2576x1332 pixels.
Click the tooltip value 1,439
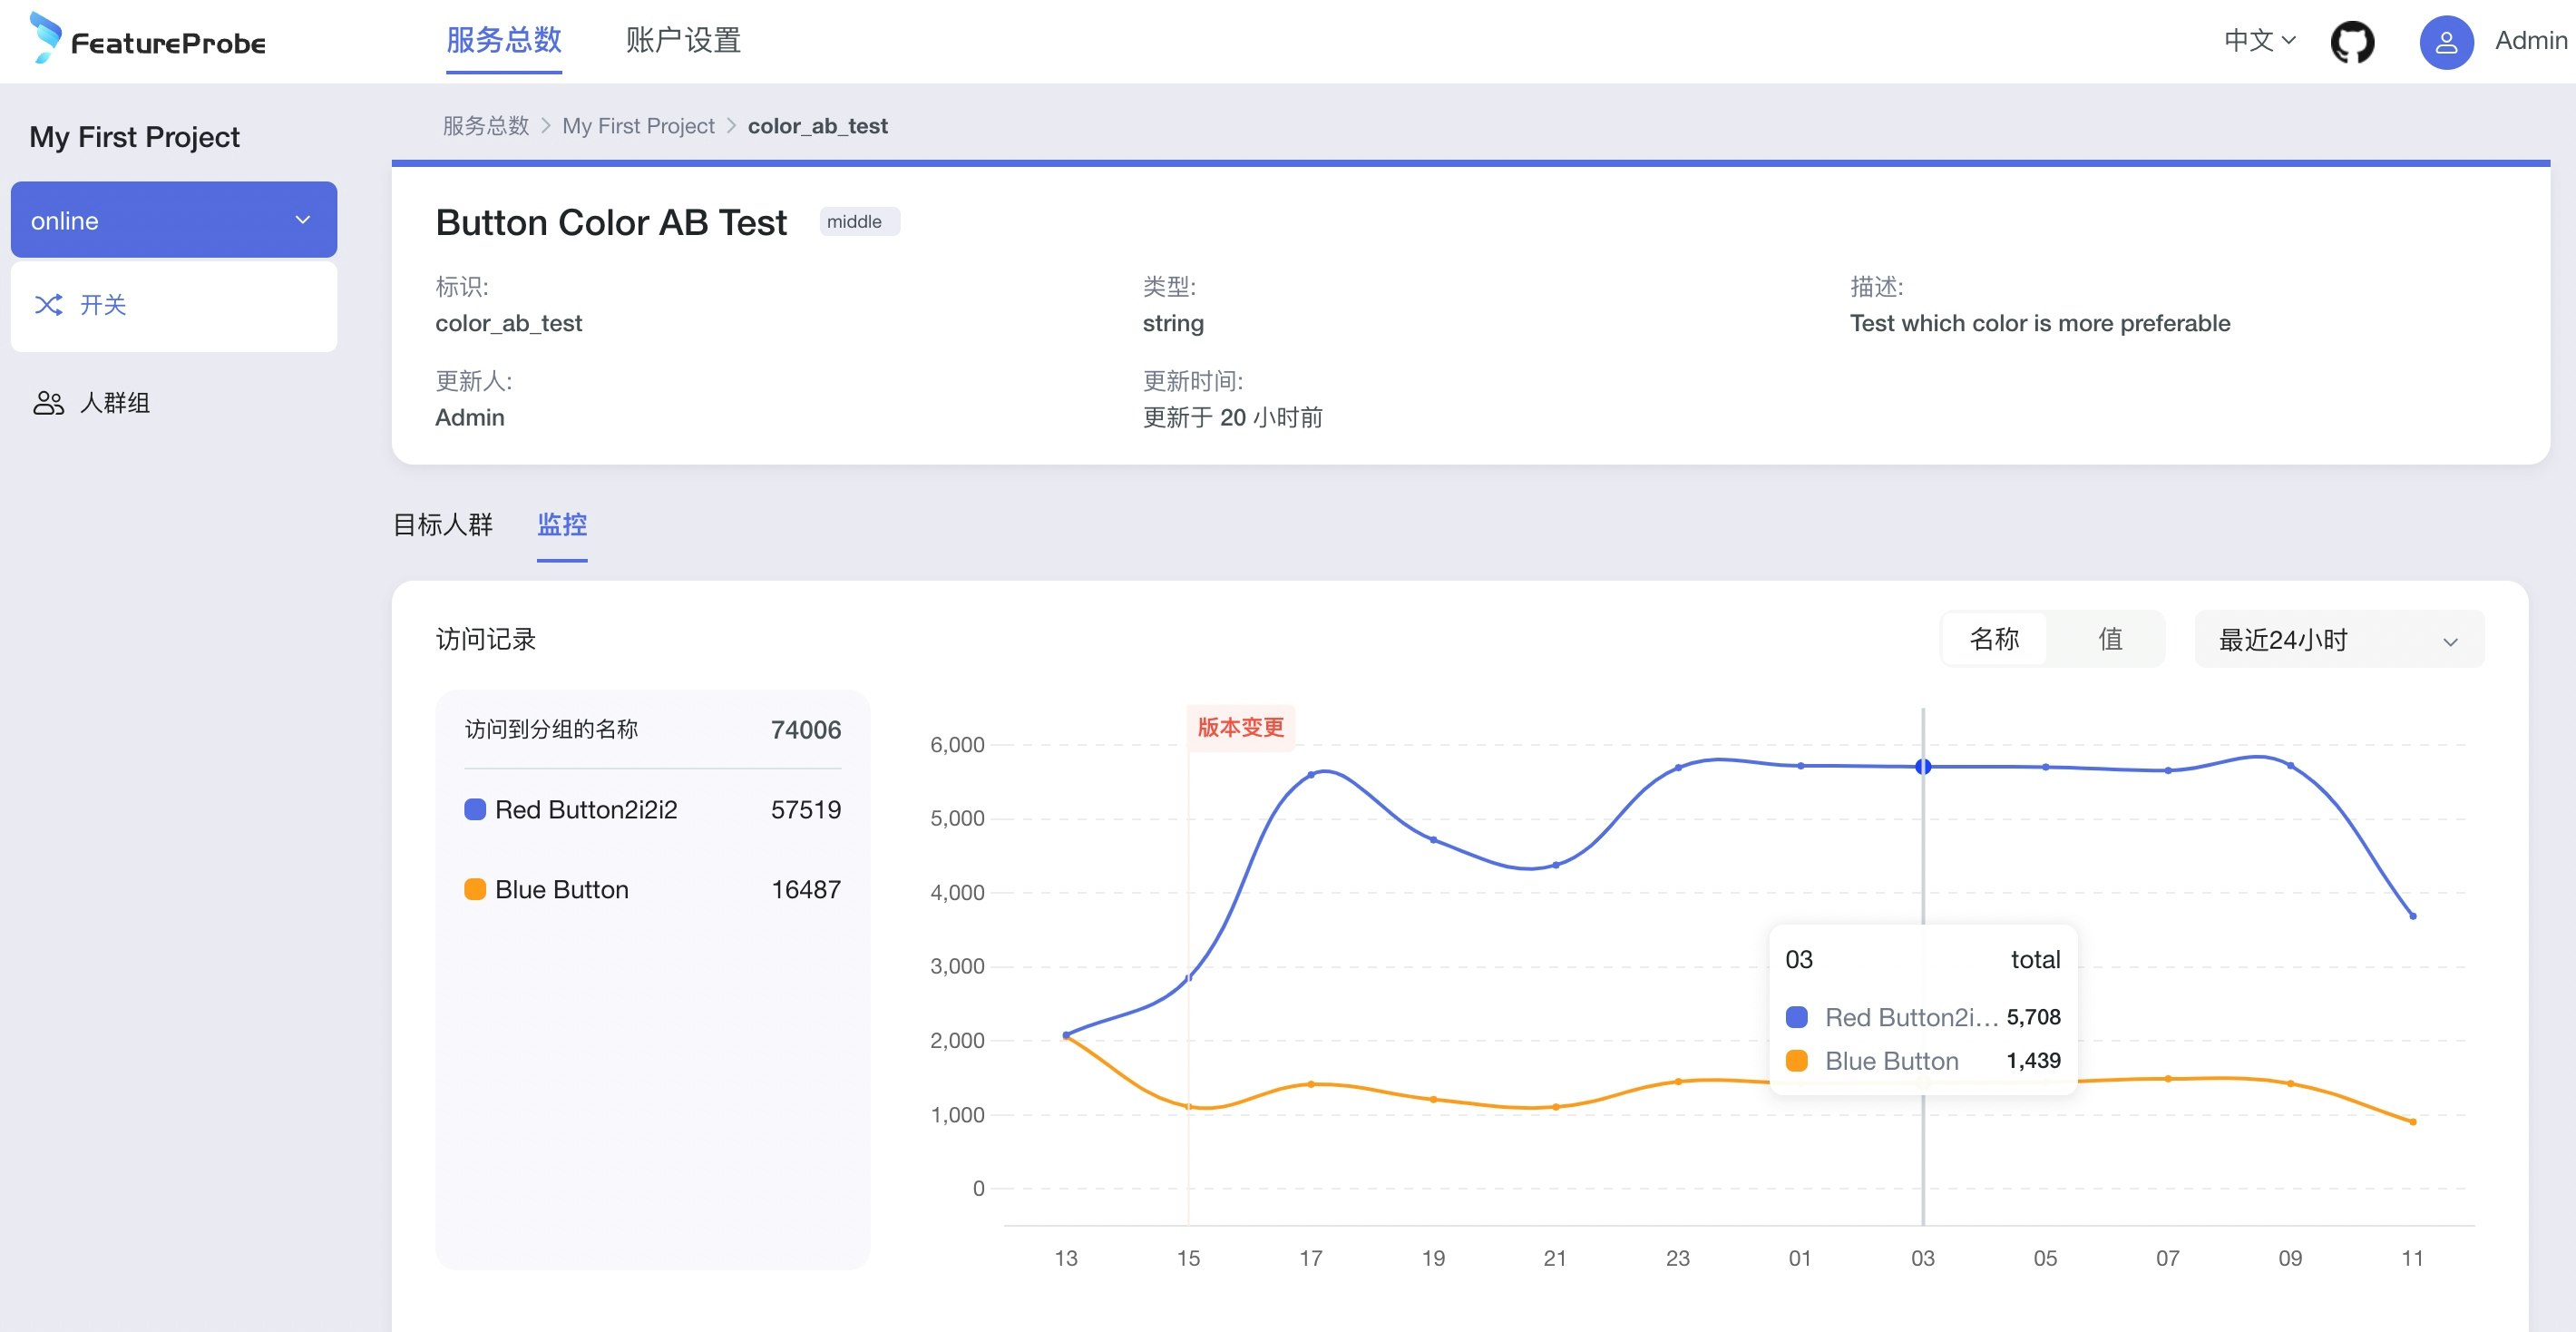point(2033,1061)
